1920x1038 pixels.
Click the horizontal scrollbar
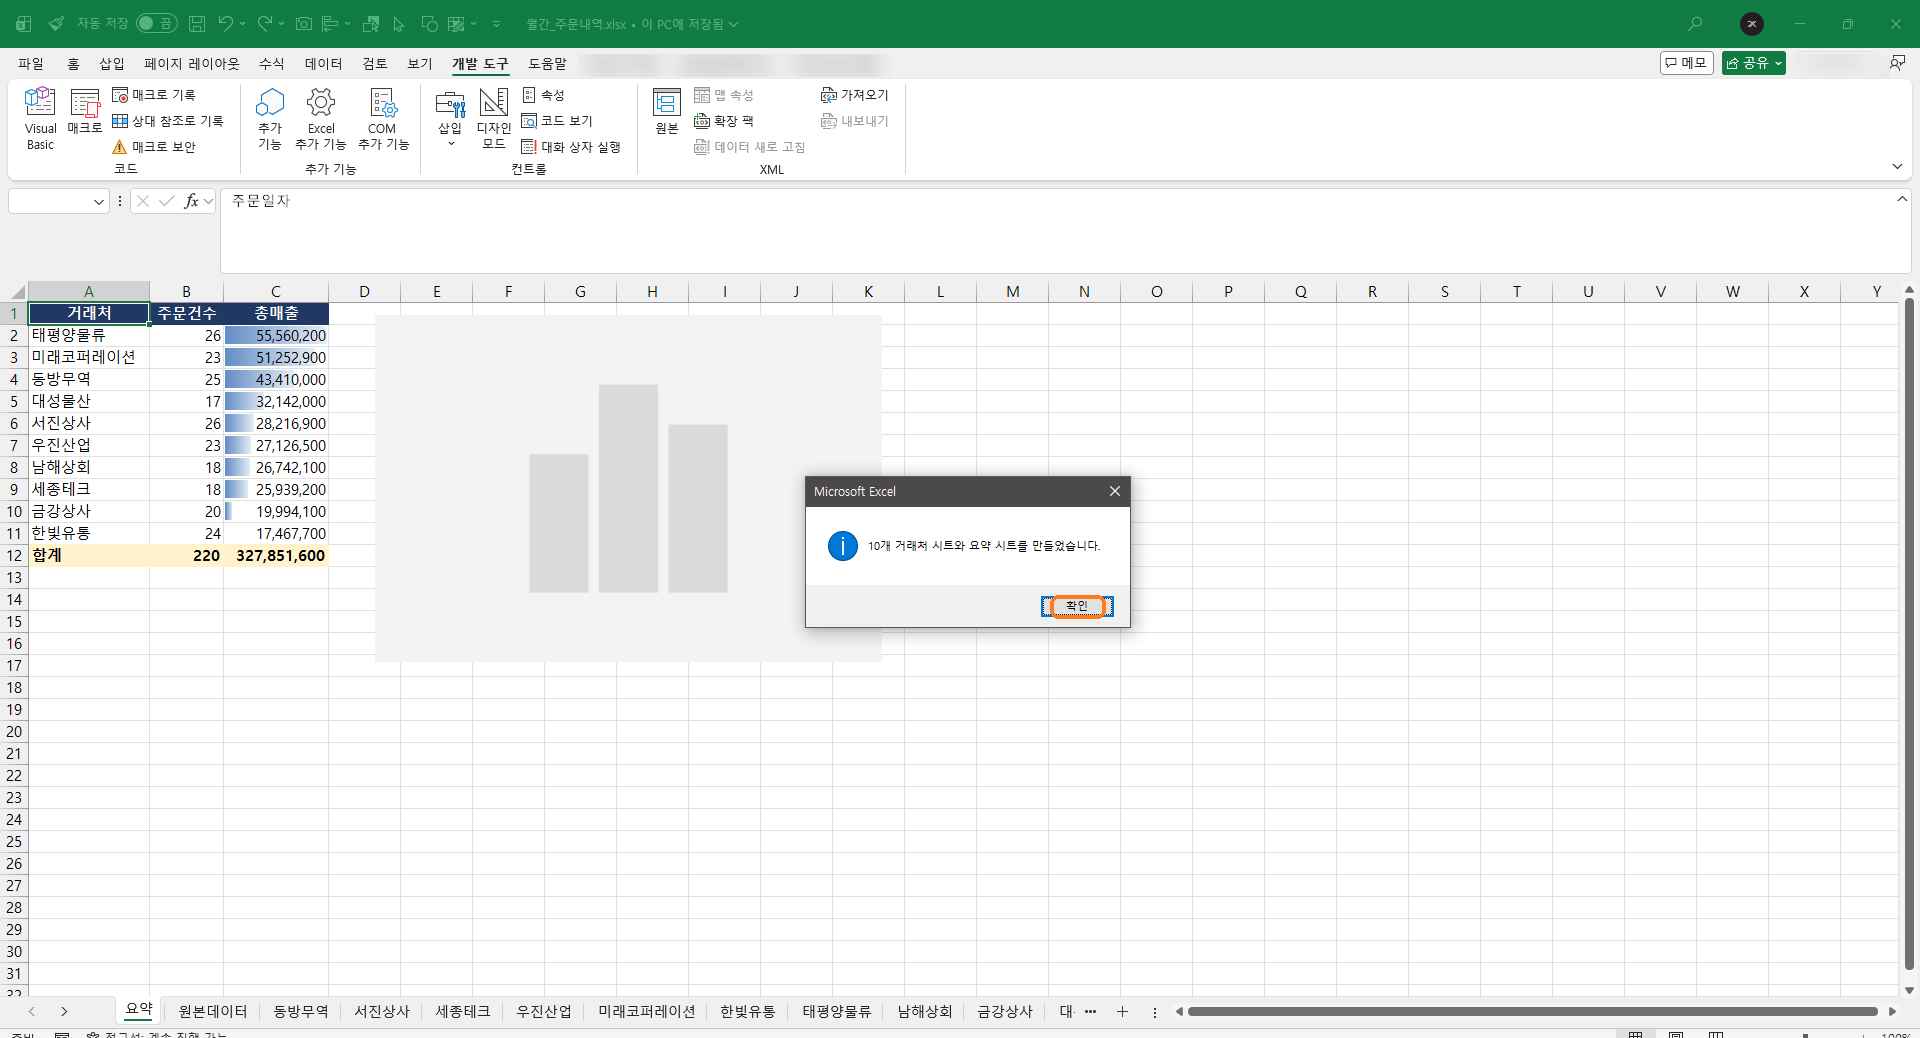pyautogui.click(x=1533, y=1011)
